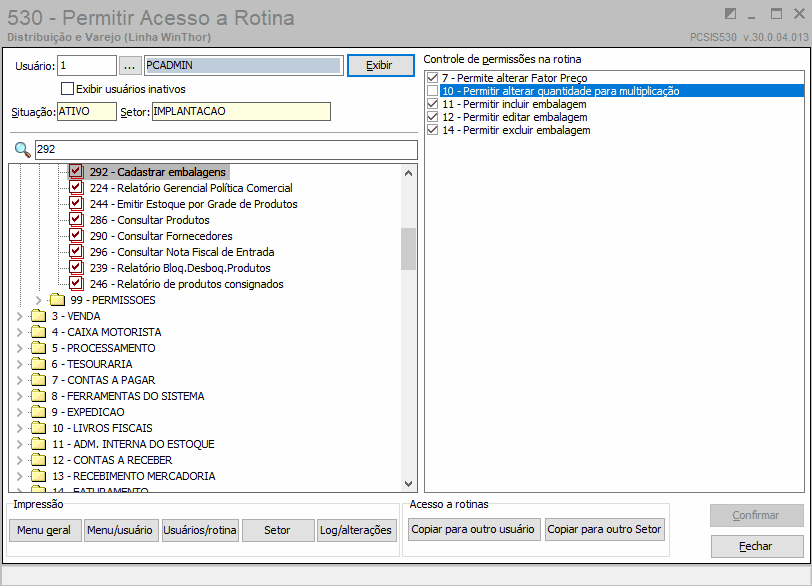Uncheck permission 7 - Permite alterar Fator Preço

[432, 78]
